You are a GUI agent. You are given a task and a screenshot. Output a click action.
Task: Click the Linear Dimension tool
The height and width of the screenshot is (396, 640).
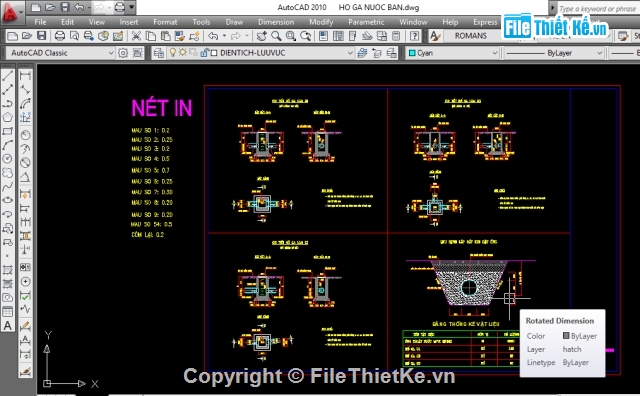coord(25,76)
